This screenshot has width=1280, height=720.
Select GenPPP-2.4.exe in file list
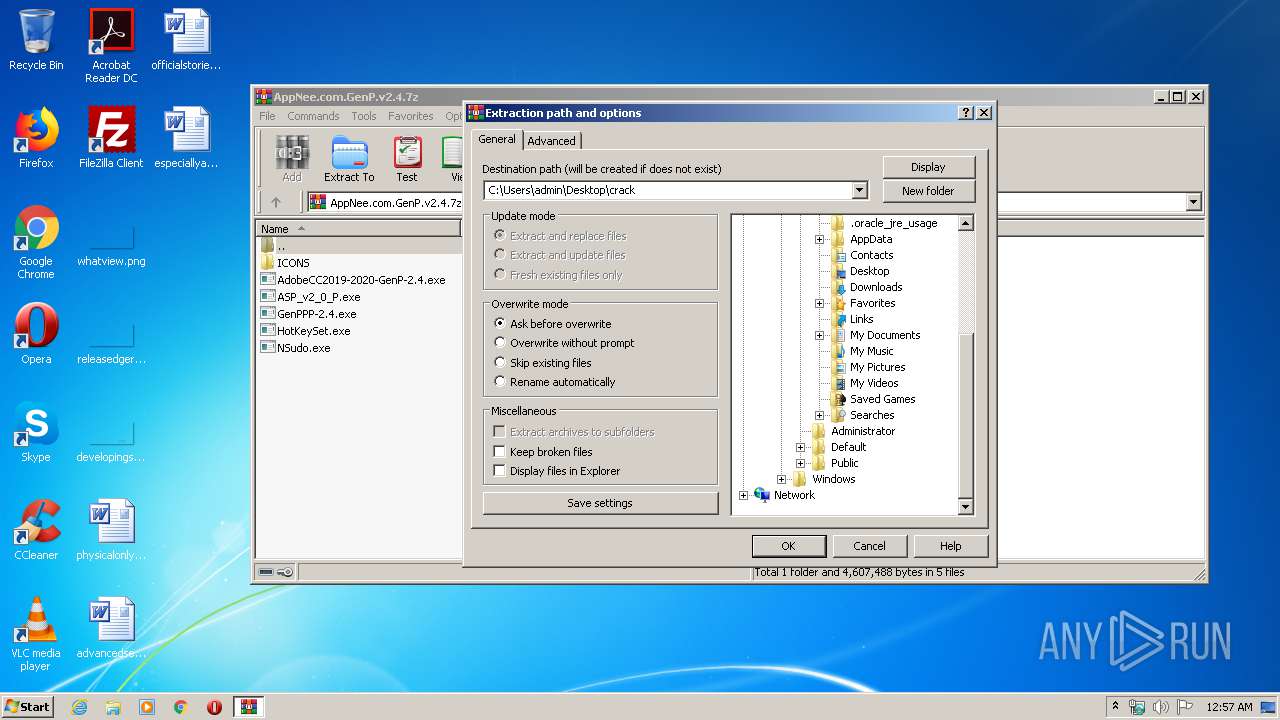click(x=308, y=314)
